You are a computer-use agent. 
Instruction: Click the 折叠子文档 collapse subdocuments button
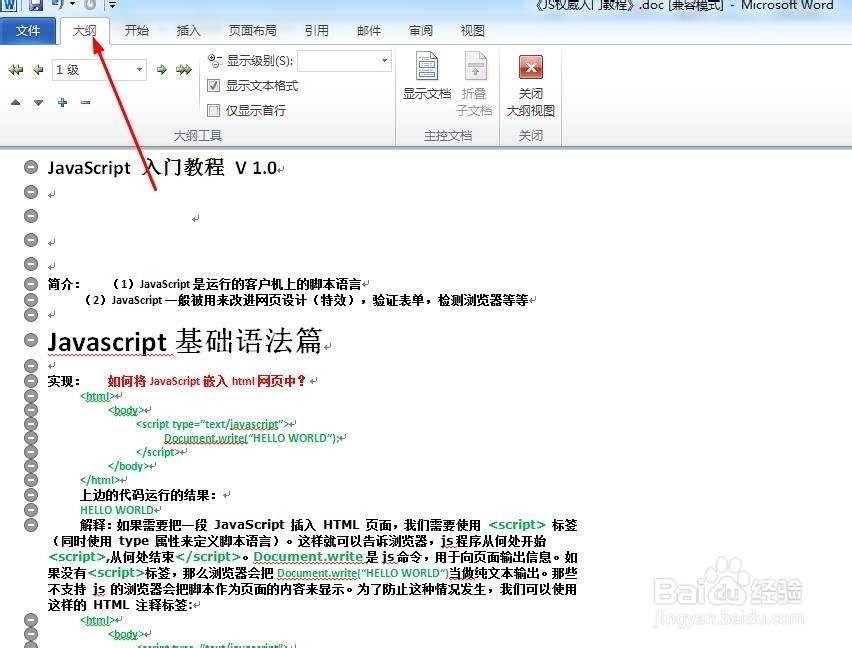[x=474, y=83]
